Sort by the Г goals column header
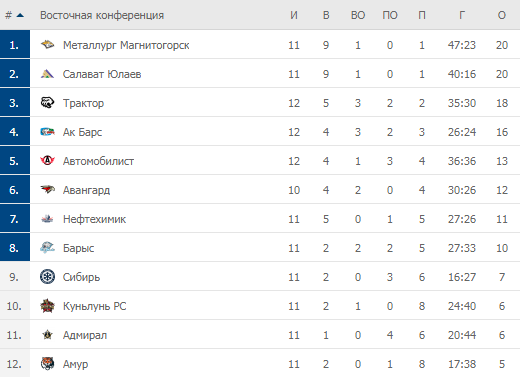 point(462,15)
